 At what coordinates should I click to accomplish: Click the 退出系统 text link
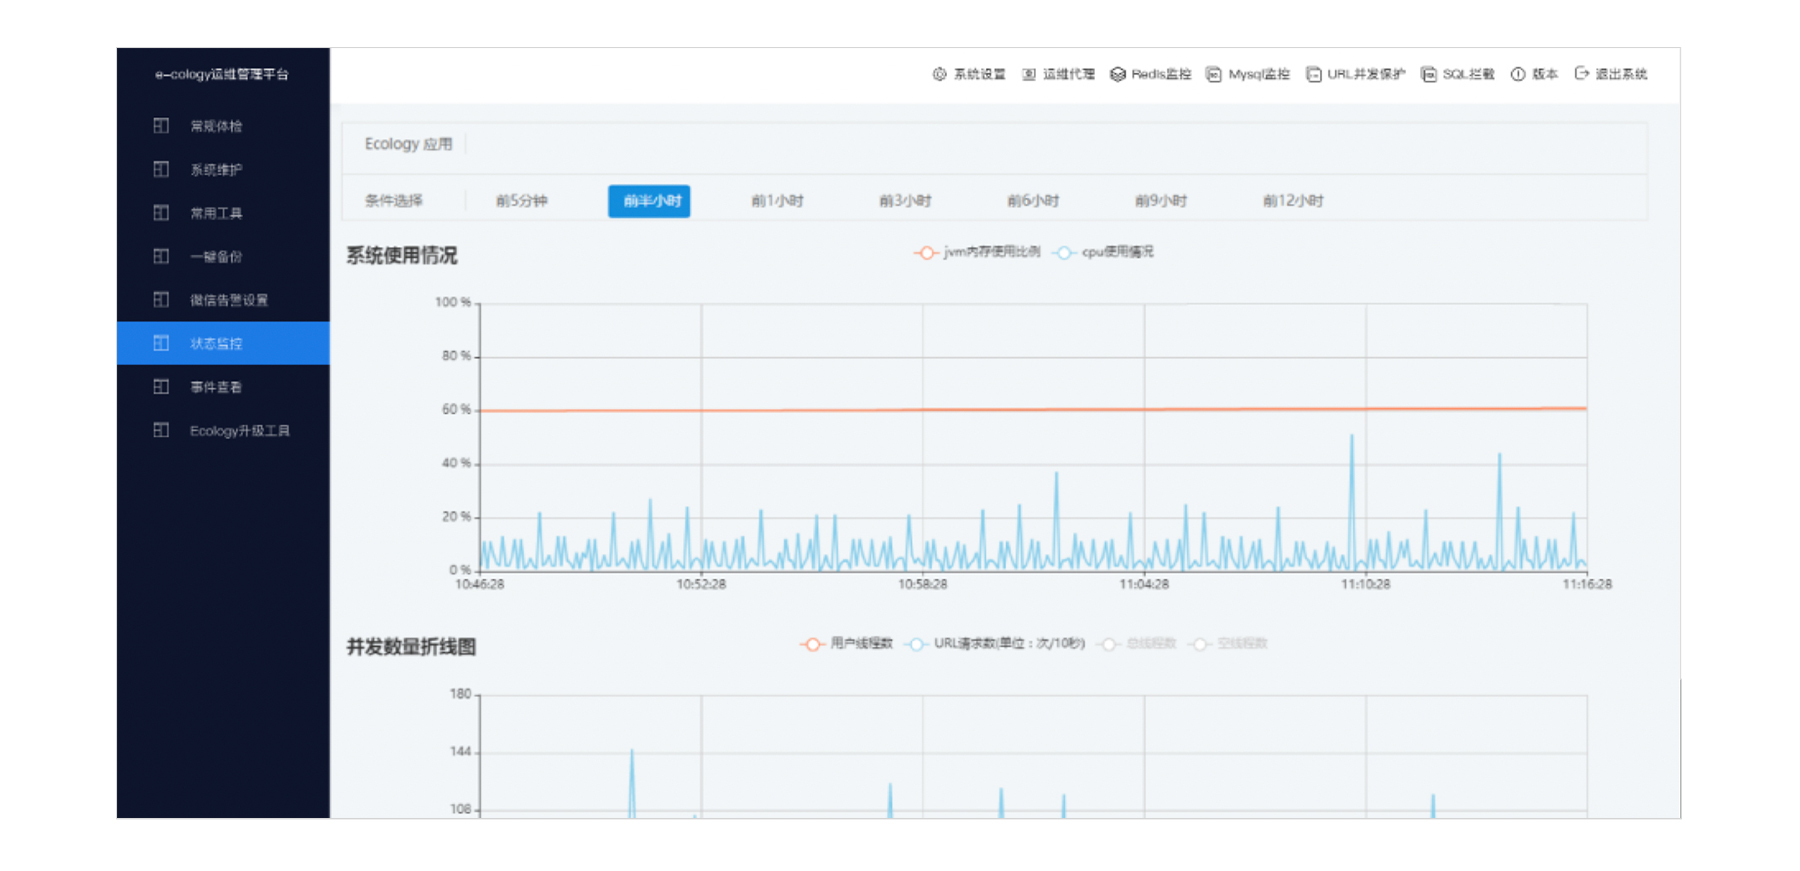[x=1621, y=74]
